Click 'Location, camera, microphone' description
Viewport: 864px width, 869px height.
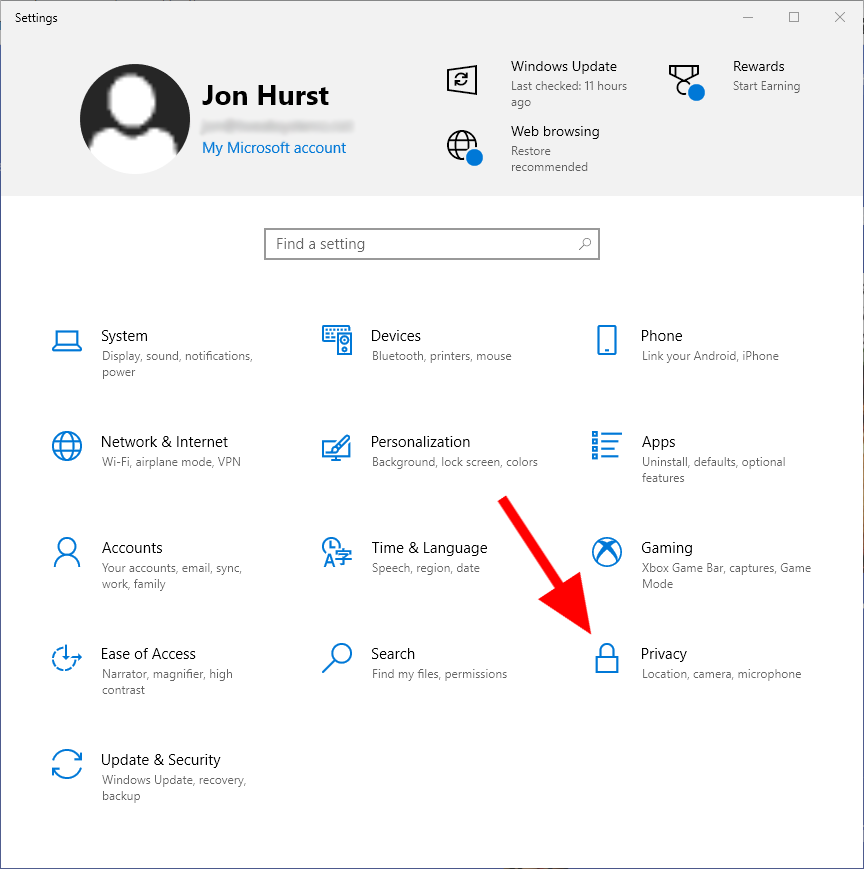tap(721, 674)
